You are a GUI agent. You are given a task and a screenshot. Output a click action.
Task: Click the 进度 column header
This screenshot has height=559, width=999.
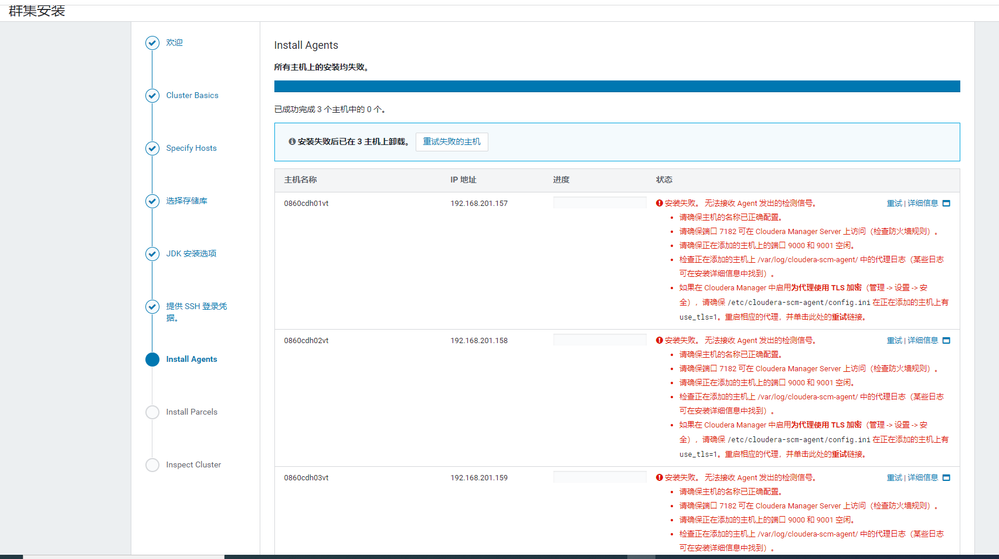click(x=561, y=180)
